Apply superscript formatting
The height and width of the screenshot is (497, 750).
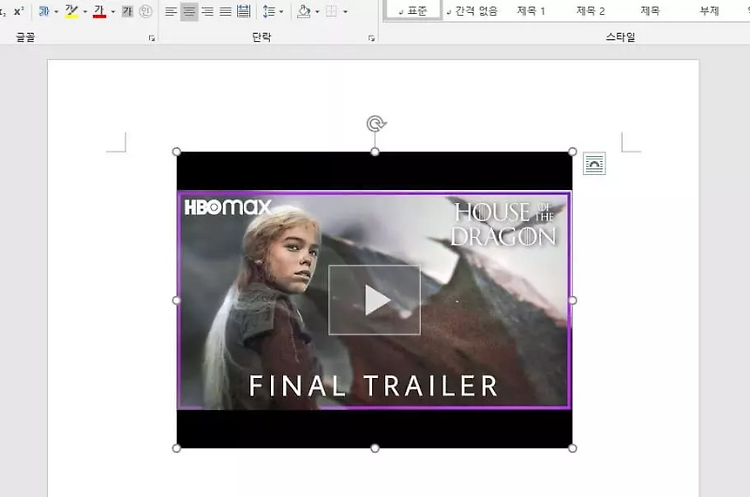[x=19, y=11]
